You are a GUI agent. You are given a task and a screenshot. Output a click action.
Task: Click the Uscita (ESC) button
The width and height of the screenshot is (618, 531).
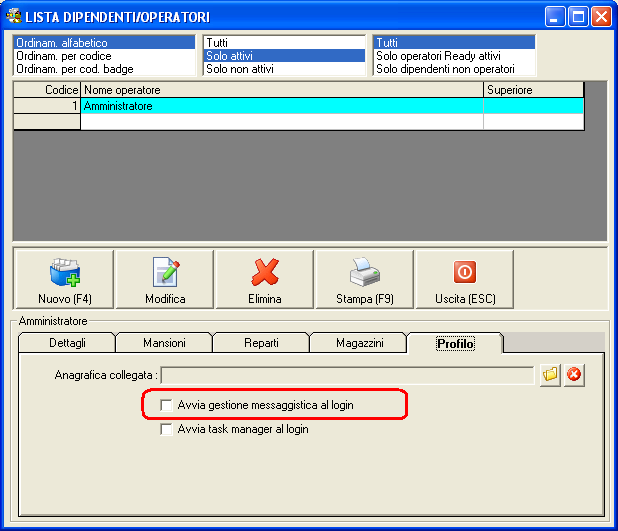465,279
